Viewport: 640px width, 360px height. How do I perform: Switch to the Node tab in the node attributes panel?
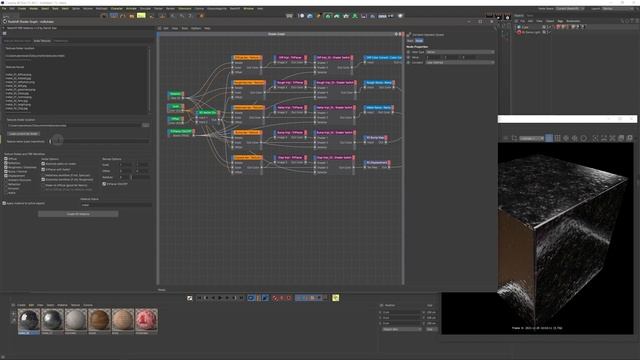click(419, 41)
